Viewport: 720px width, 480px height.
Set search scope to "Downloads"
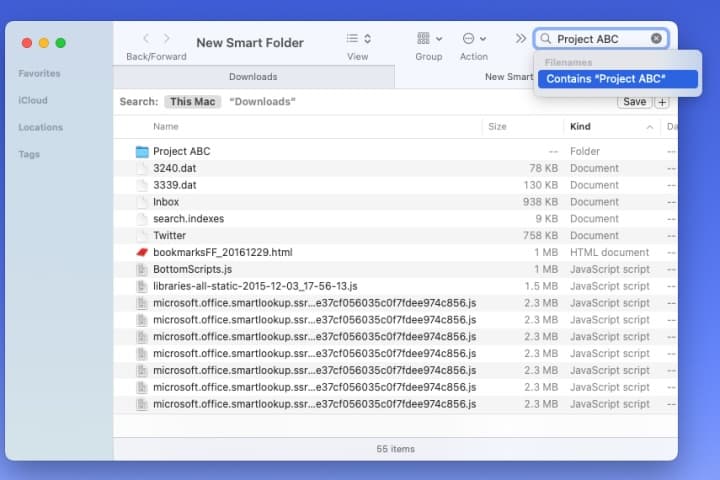tap(262, 102)
